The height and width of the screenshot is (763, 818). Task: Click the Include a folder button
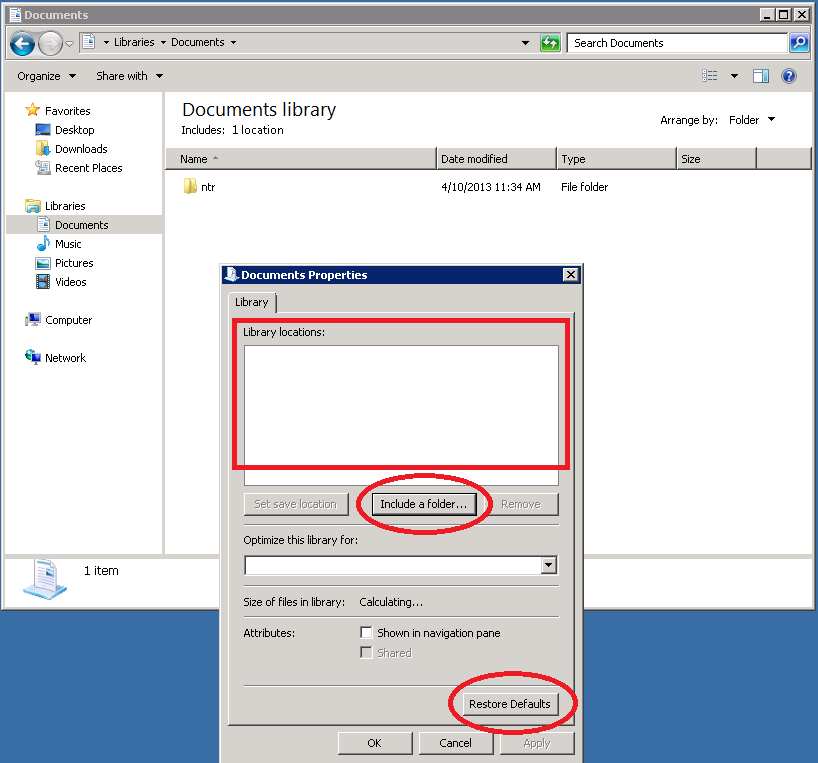point(424,504)
